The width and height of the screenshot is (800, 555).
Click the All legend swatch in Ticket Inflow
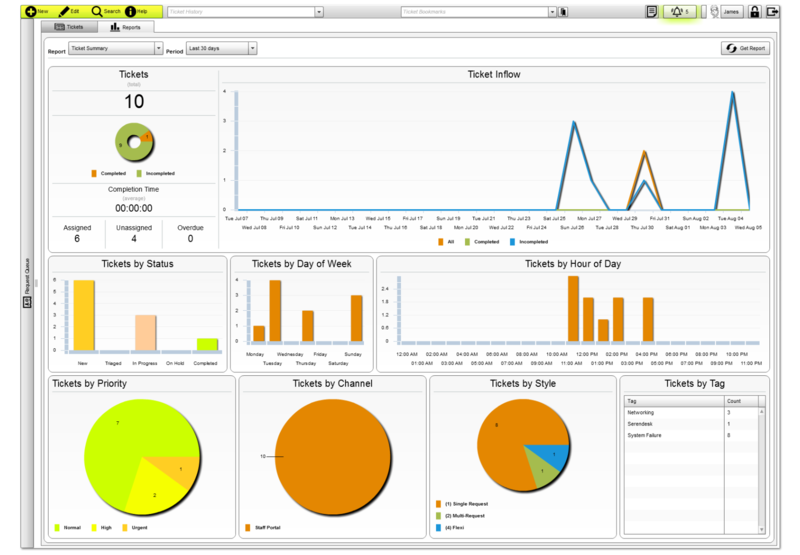440,242
